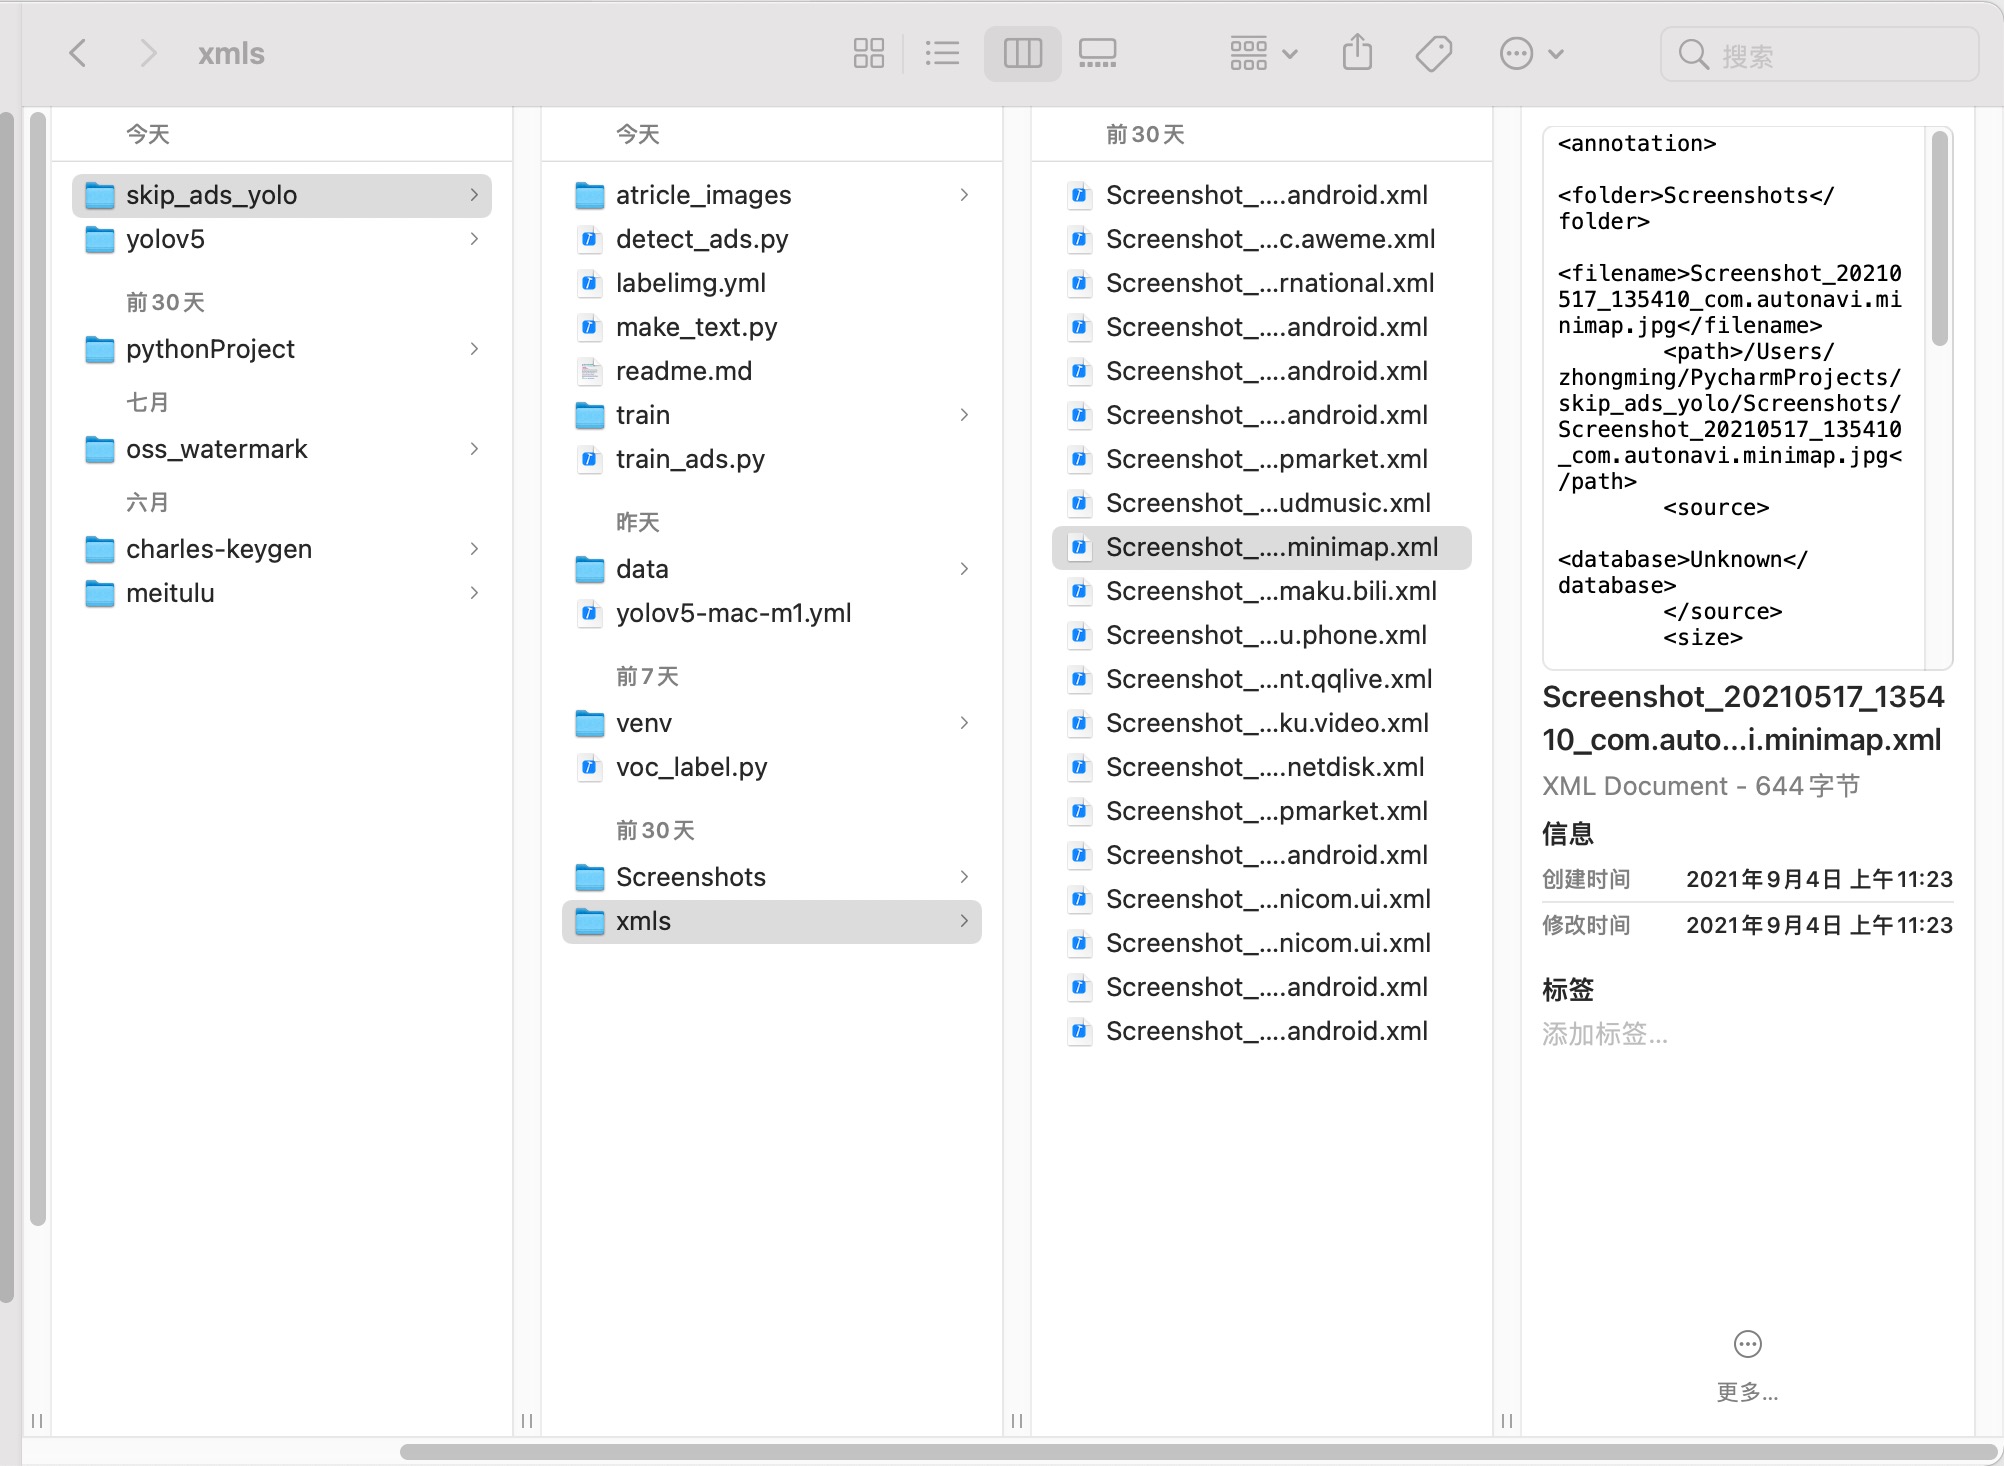
Task: Expand the train folder chevron
Action: tap(964, 415)
